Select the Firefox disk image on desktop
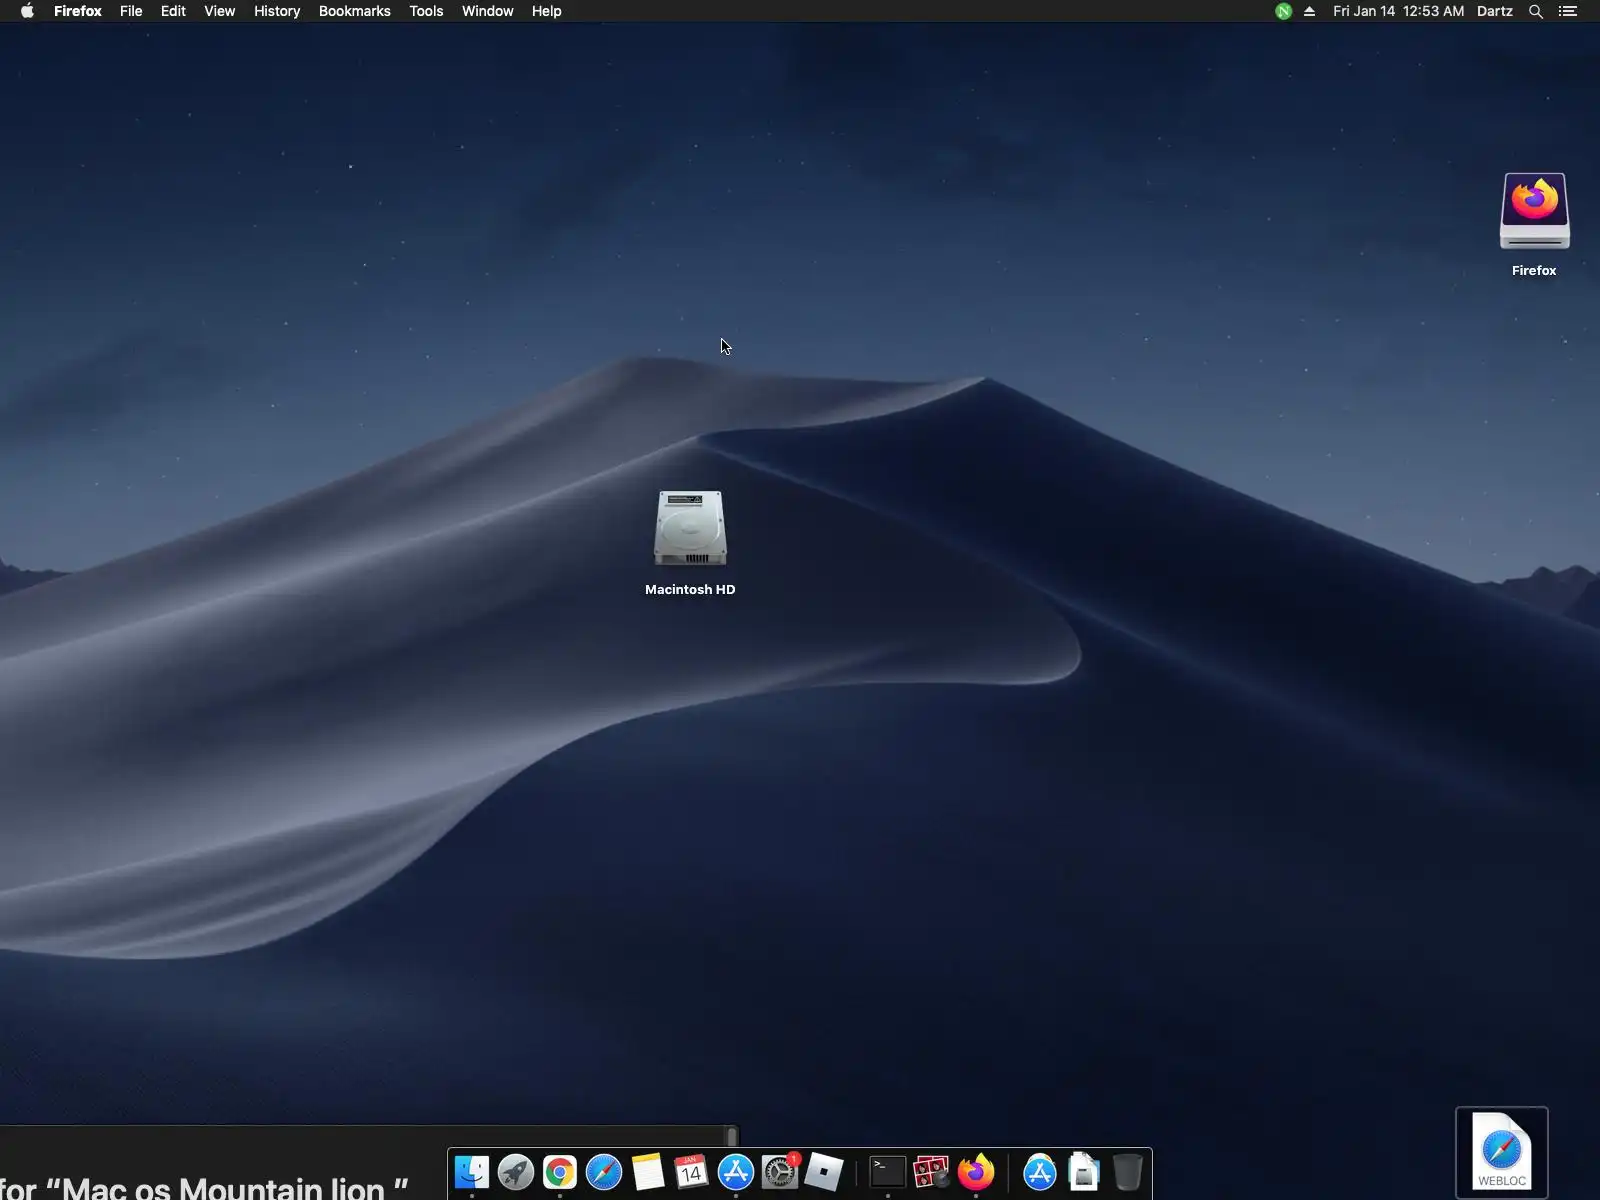1600x1200 pixels. tap(1535, 211)
